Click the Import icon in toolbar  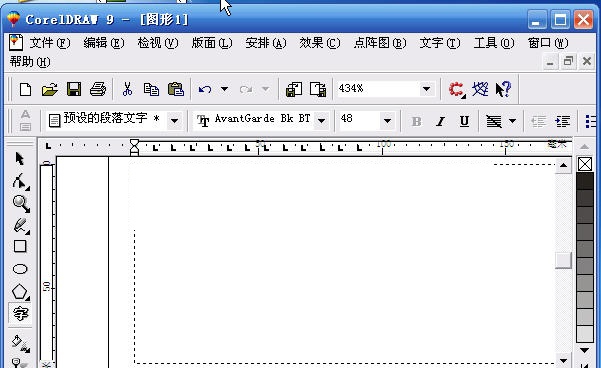(x=294, y=90)
